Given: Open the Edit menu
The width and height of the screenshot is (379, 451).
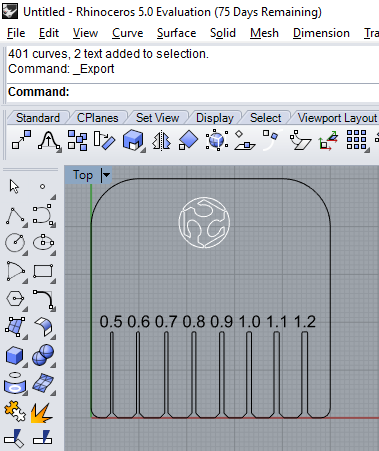Looking at the screenshot, I should 49,33.
